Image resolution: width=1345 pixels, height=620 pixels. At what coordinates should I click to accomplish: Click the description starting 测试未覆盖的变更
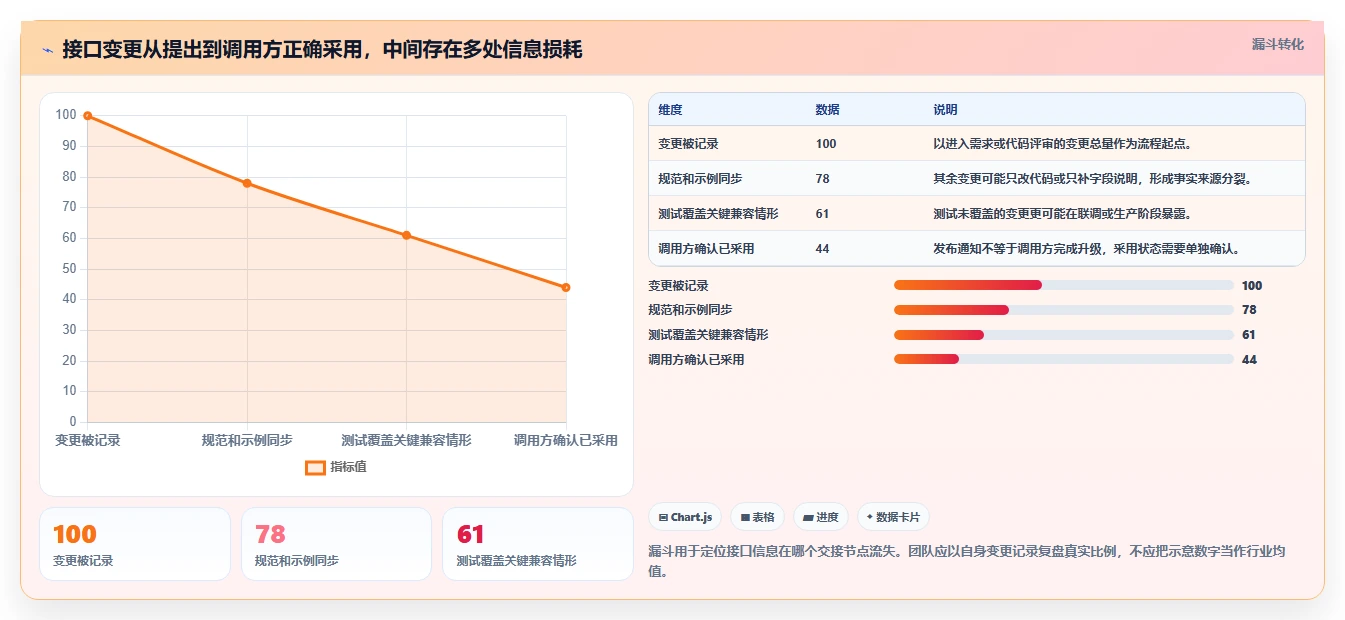tap(1062, 214)
